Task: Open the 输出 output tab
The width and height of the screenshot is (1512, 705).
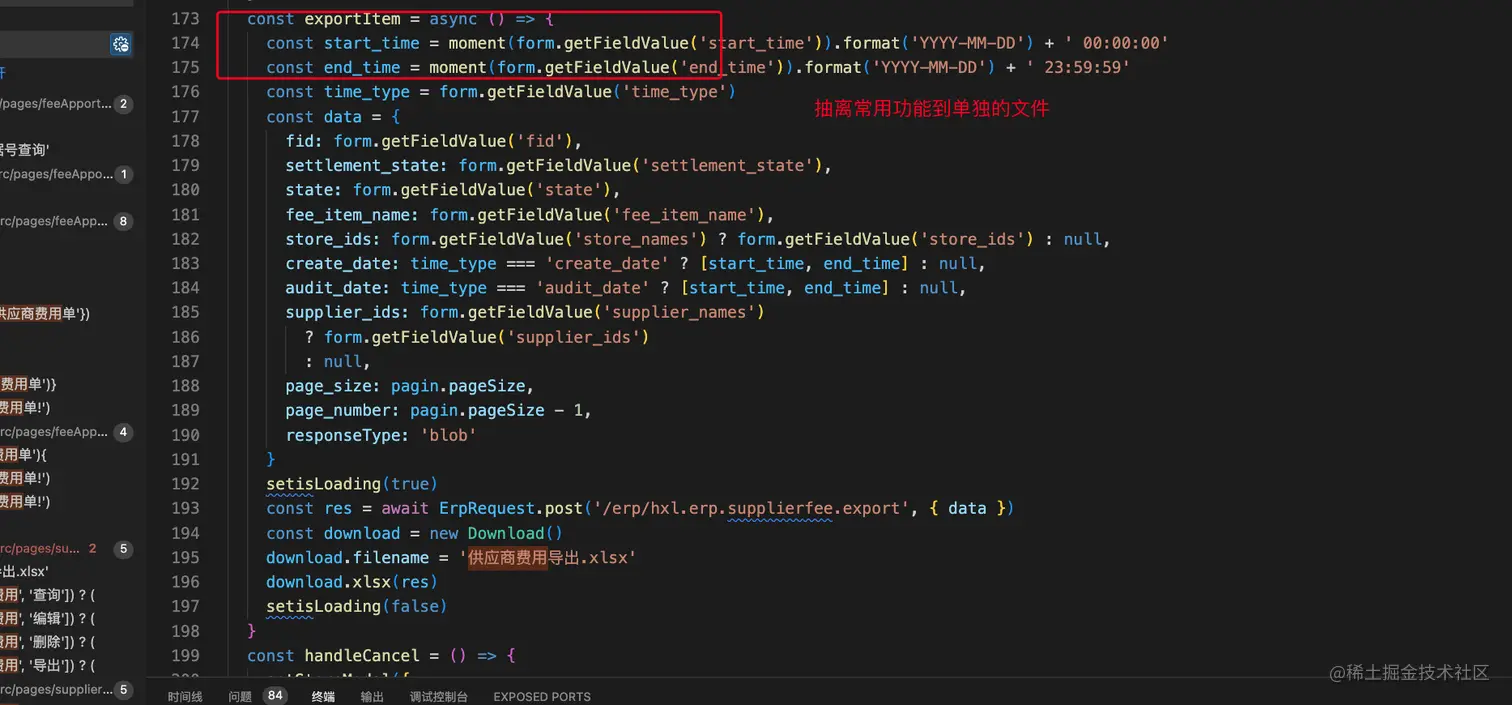Action: click(372, 696)
